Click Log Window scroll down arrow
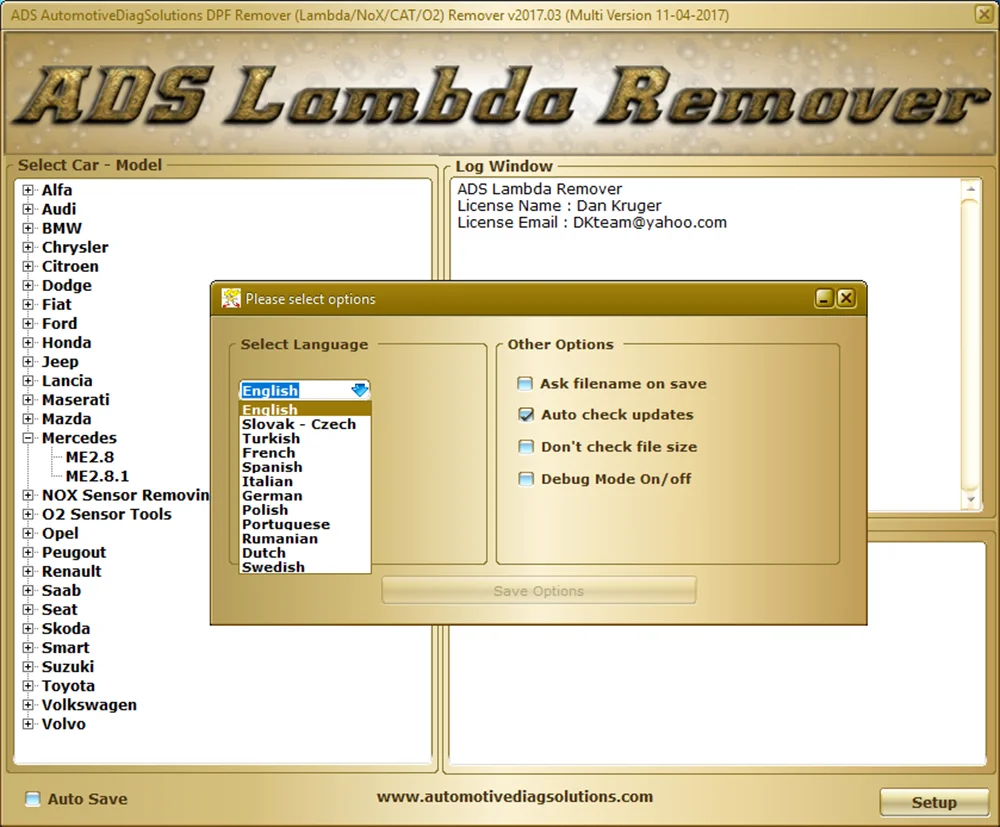The height and width of the screenshot is (827, 1000). coord(971,500)
